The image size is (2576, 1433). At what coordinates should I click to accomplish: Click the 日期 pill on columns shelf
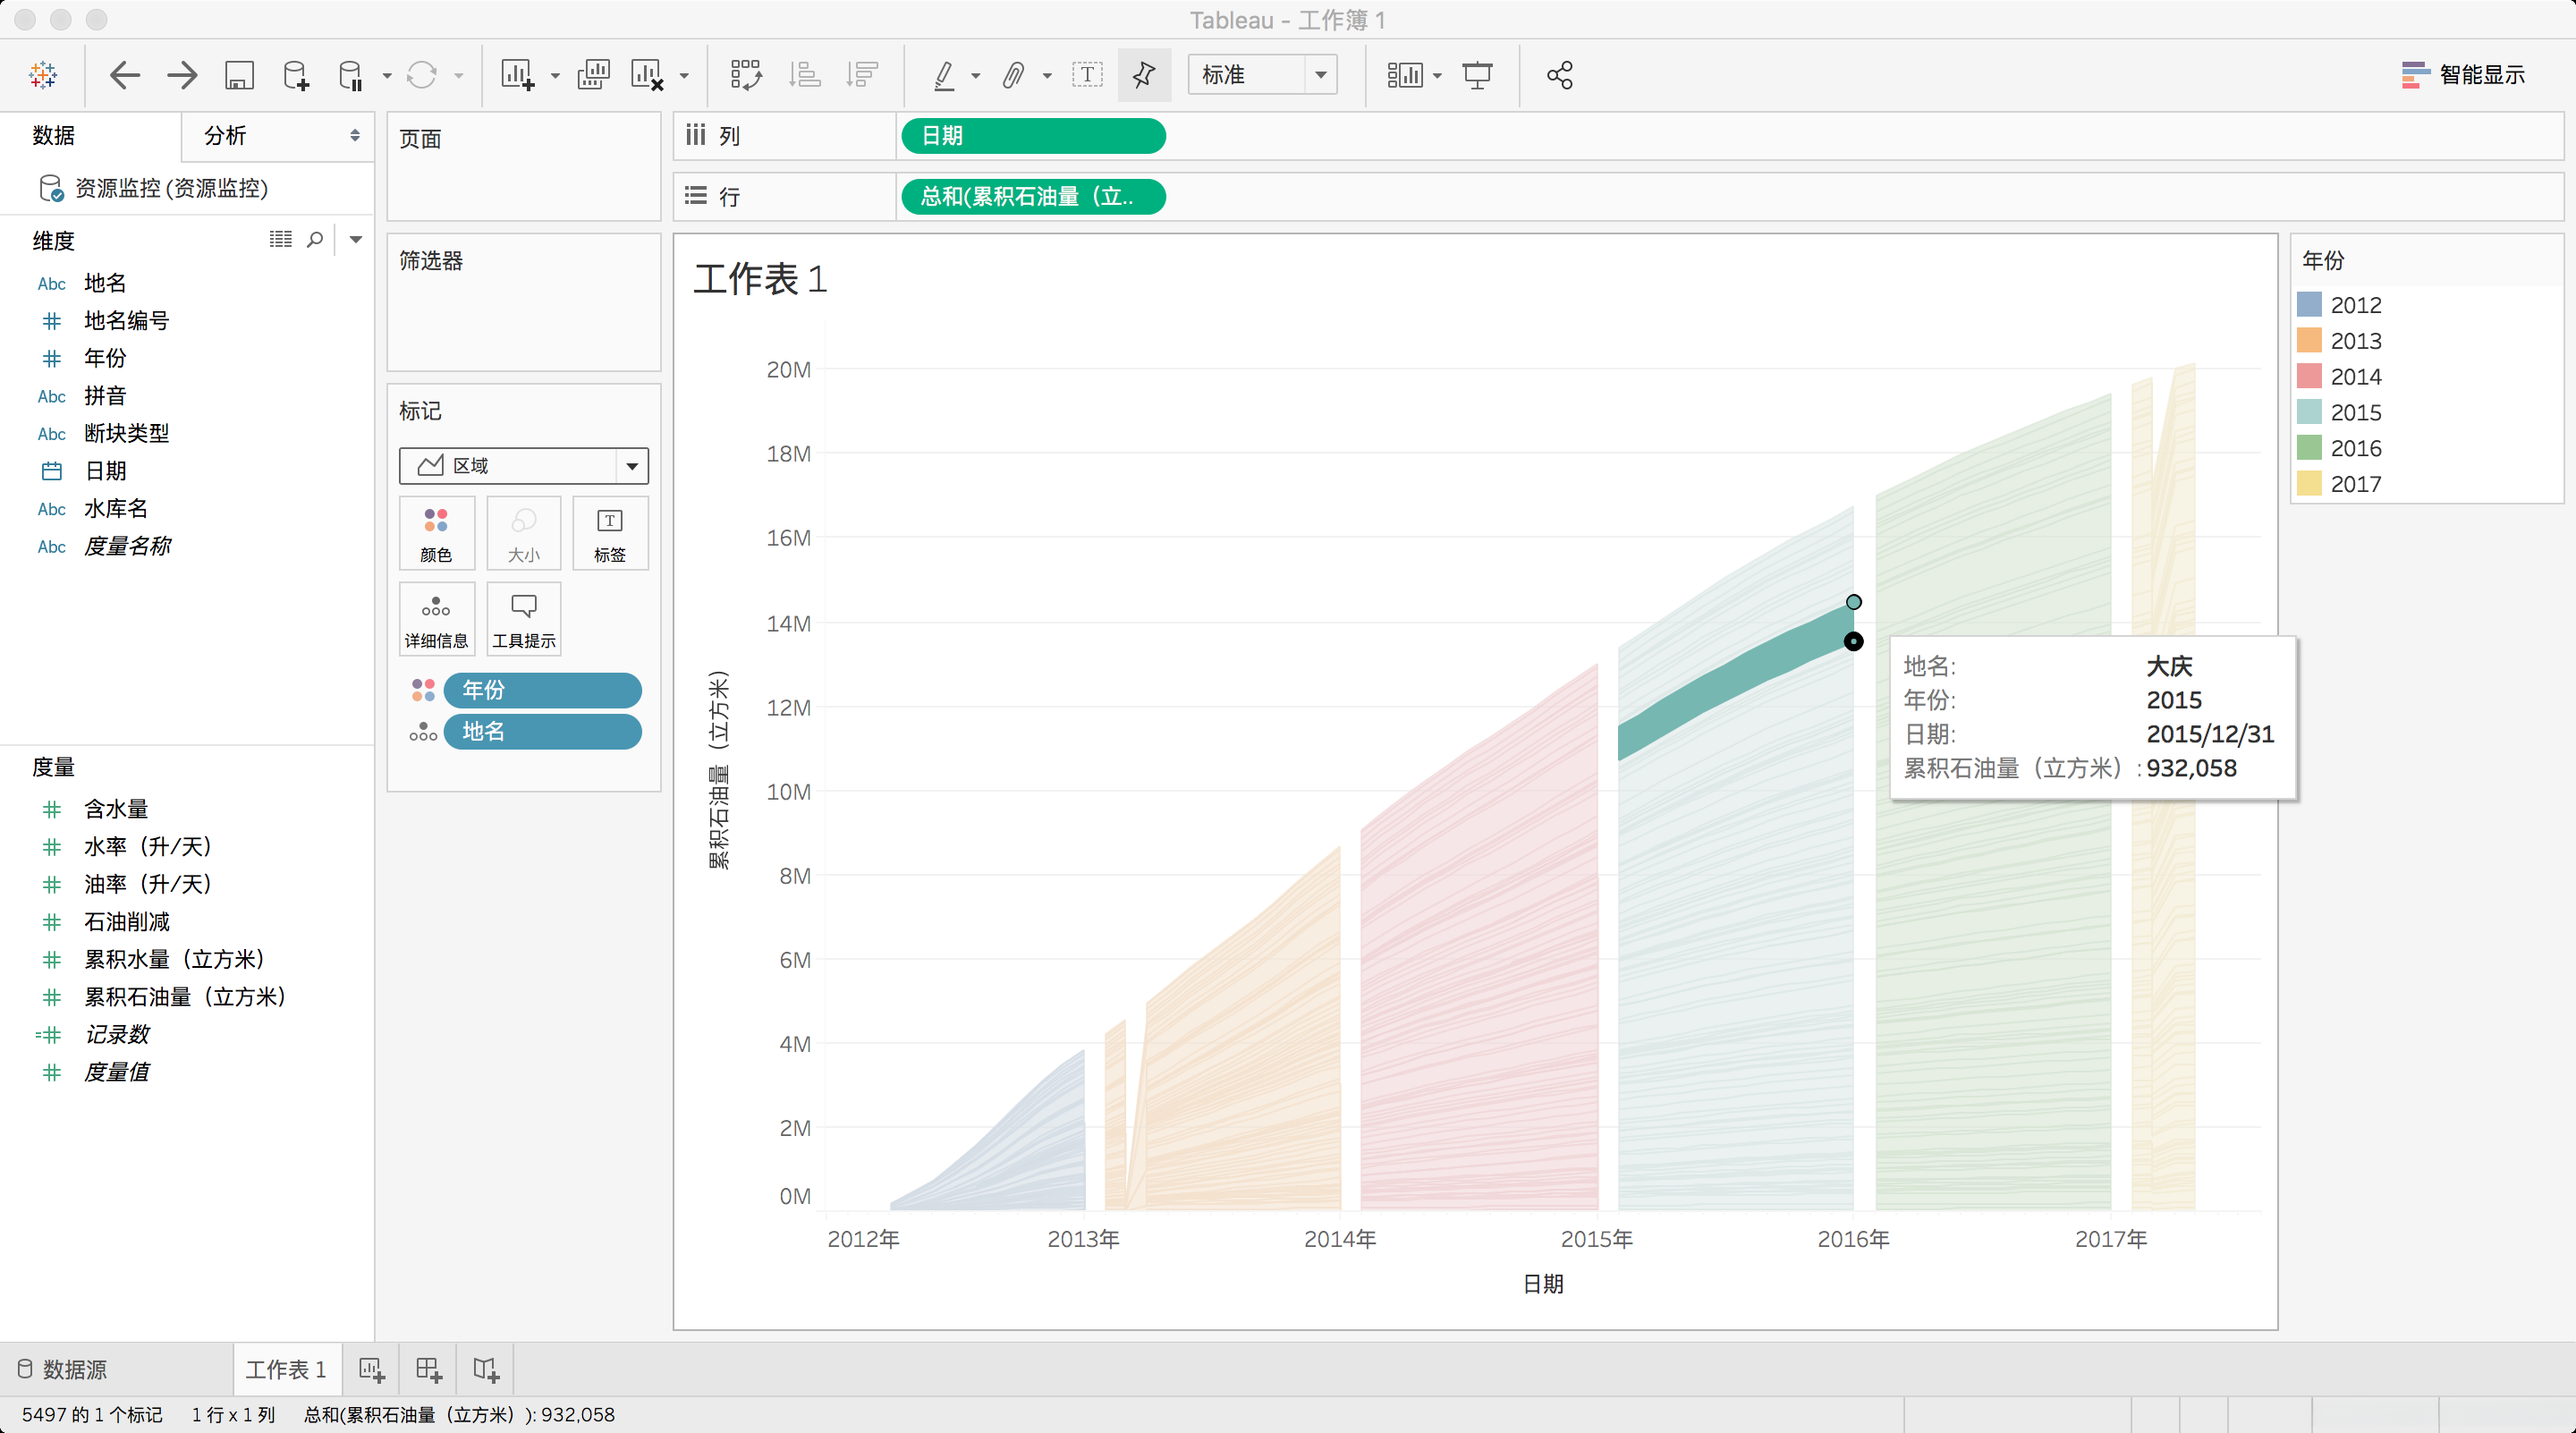coord(1032,136)
